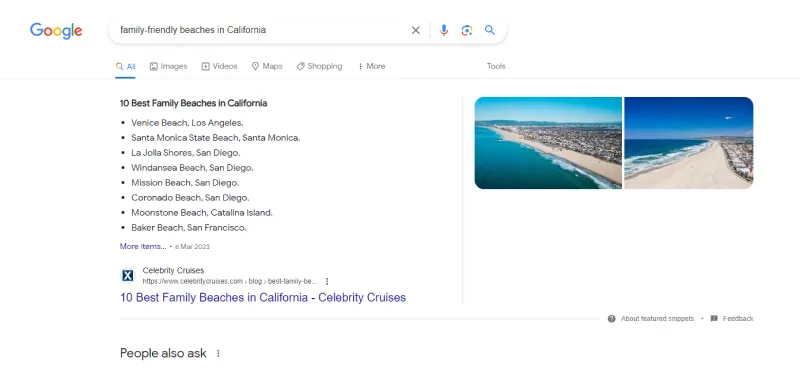Switch to the Videos tab

219,66
